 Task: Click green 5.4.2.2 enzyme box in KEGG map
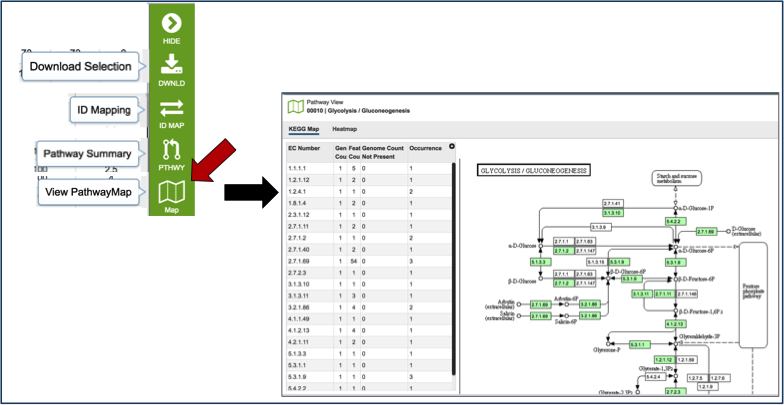[x=674, y=220]
